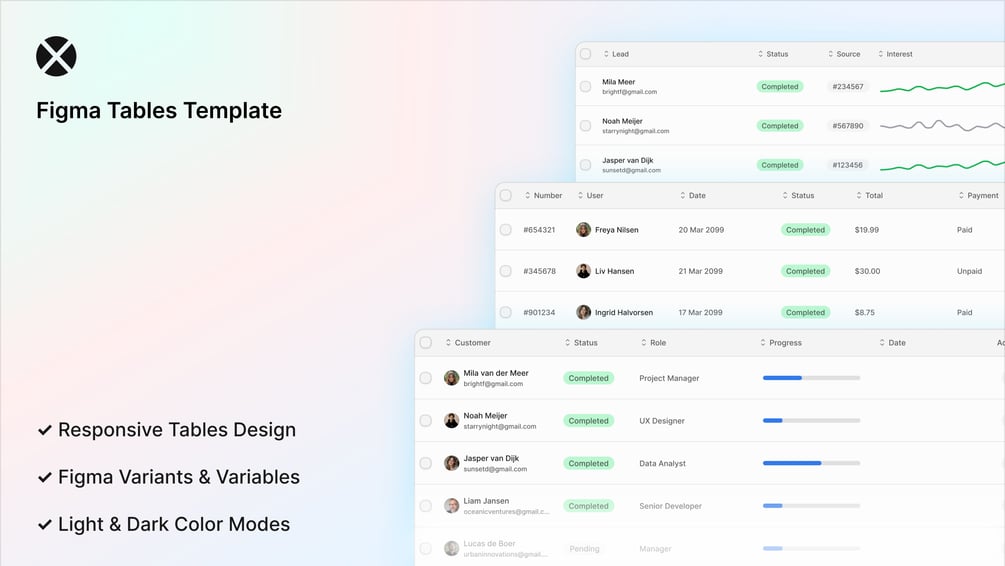Check the row for order #345678

click(506, 271)
